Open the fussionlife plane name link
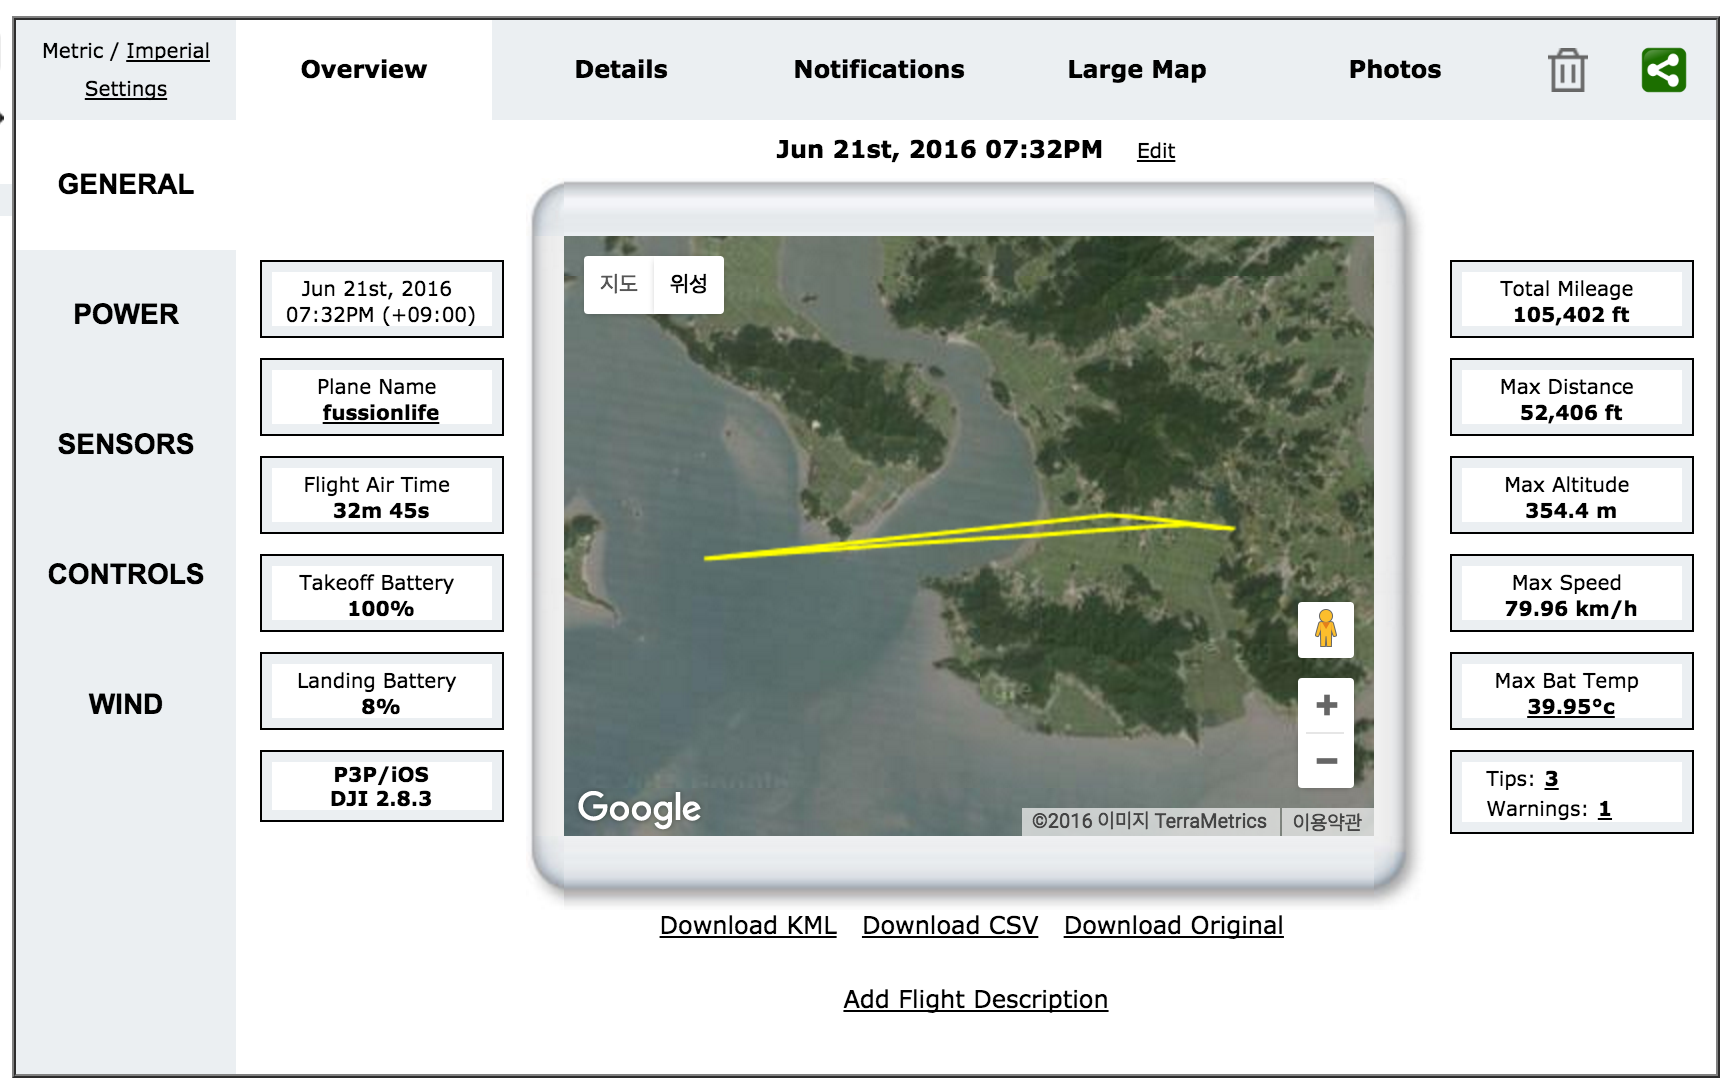This screenshot has height=1090, width=1730. (x=381, y=413)
